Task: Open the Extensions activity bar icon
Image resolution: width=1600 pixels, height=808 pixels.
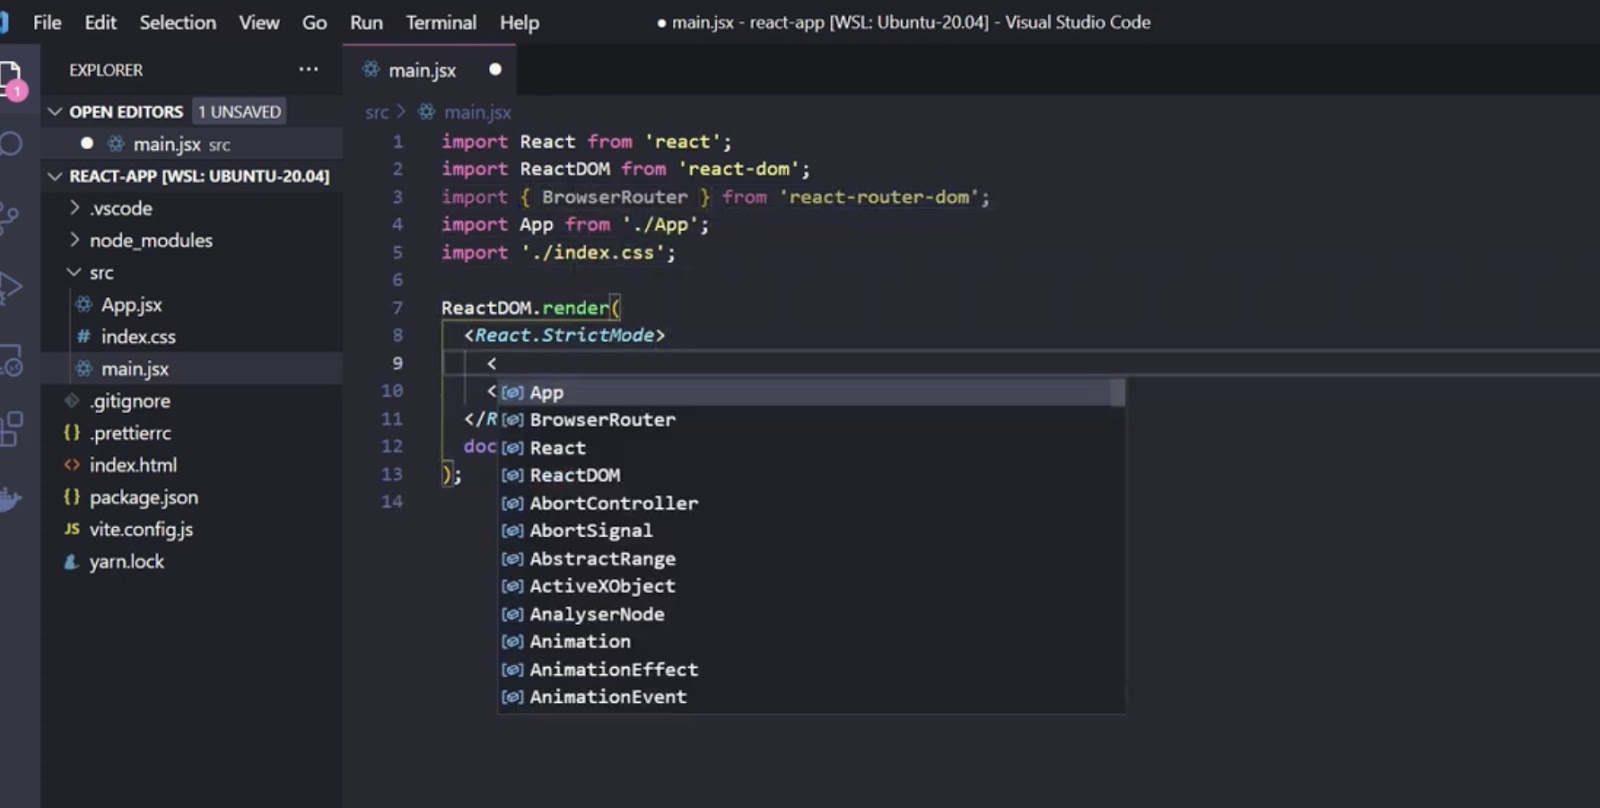Action: click(x=10, y=428)
